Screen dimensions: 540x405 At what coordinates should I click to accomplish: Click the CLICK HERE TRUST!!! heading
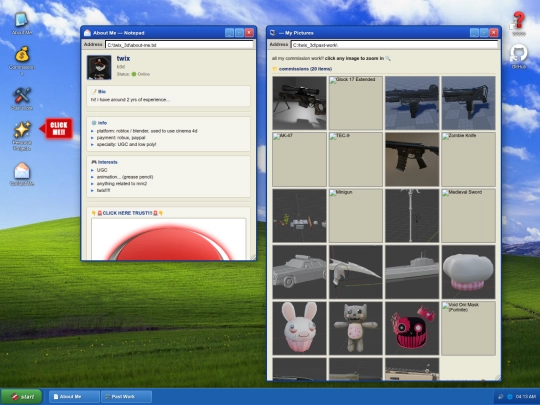pos(127,213)
